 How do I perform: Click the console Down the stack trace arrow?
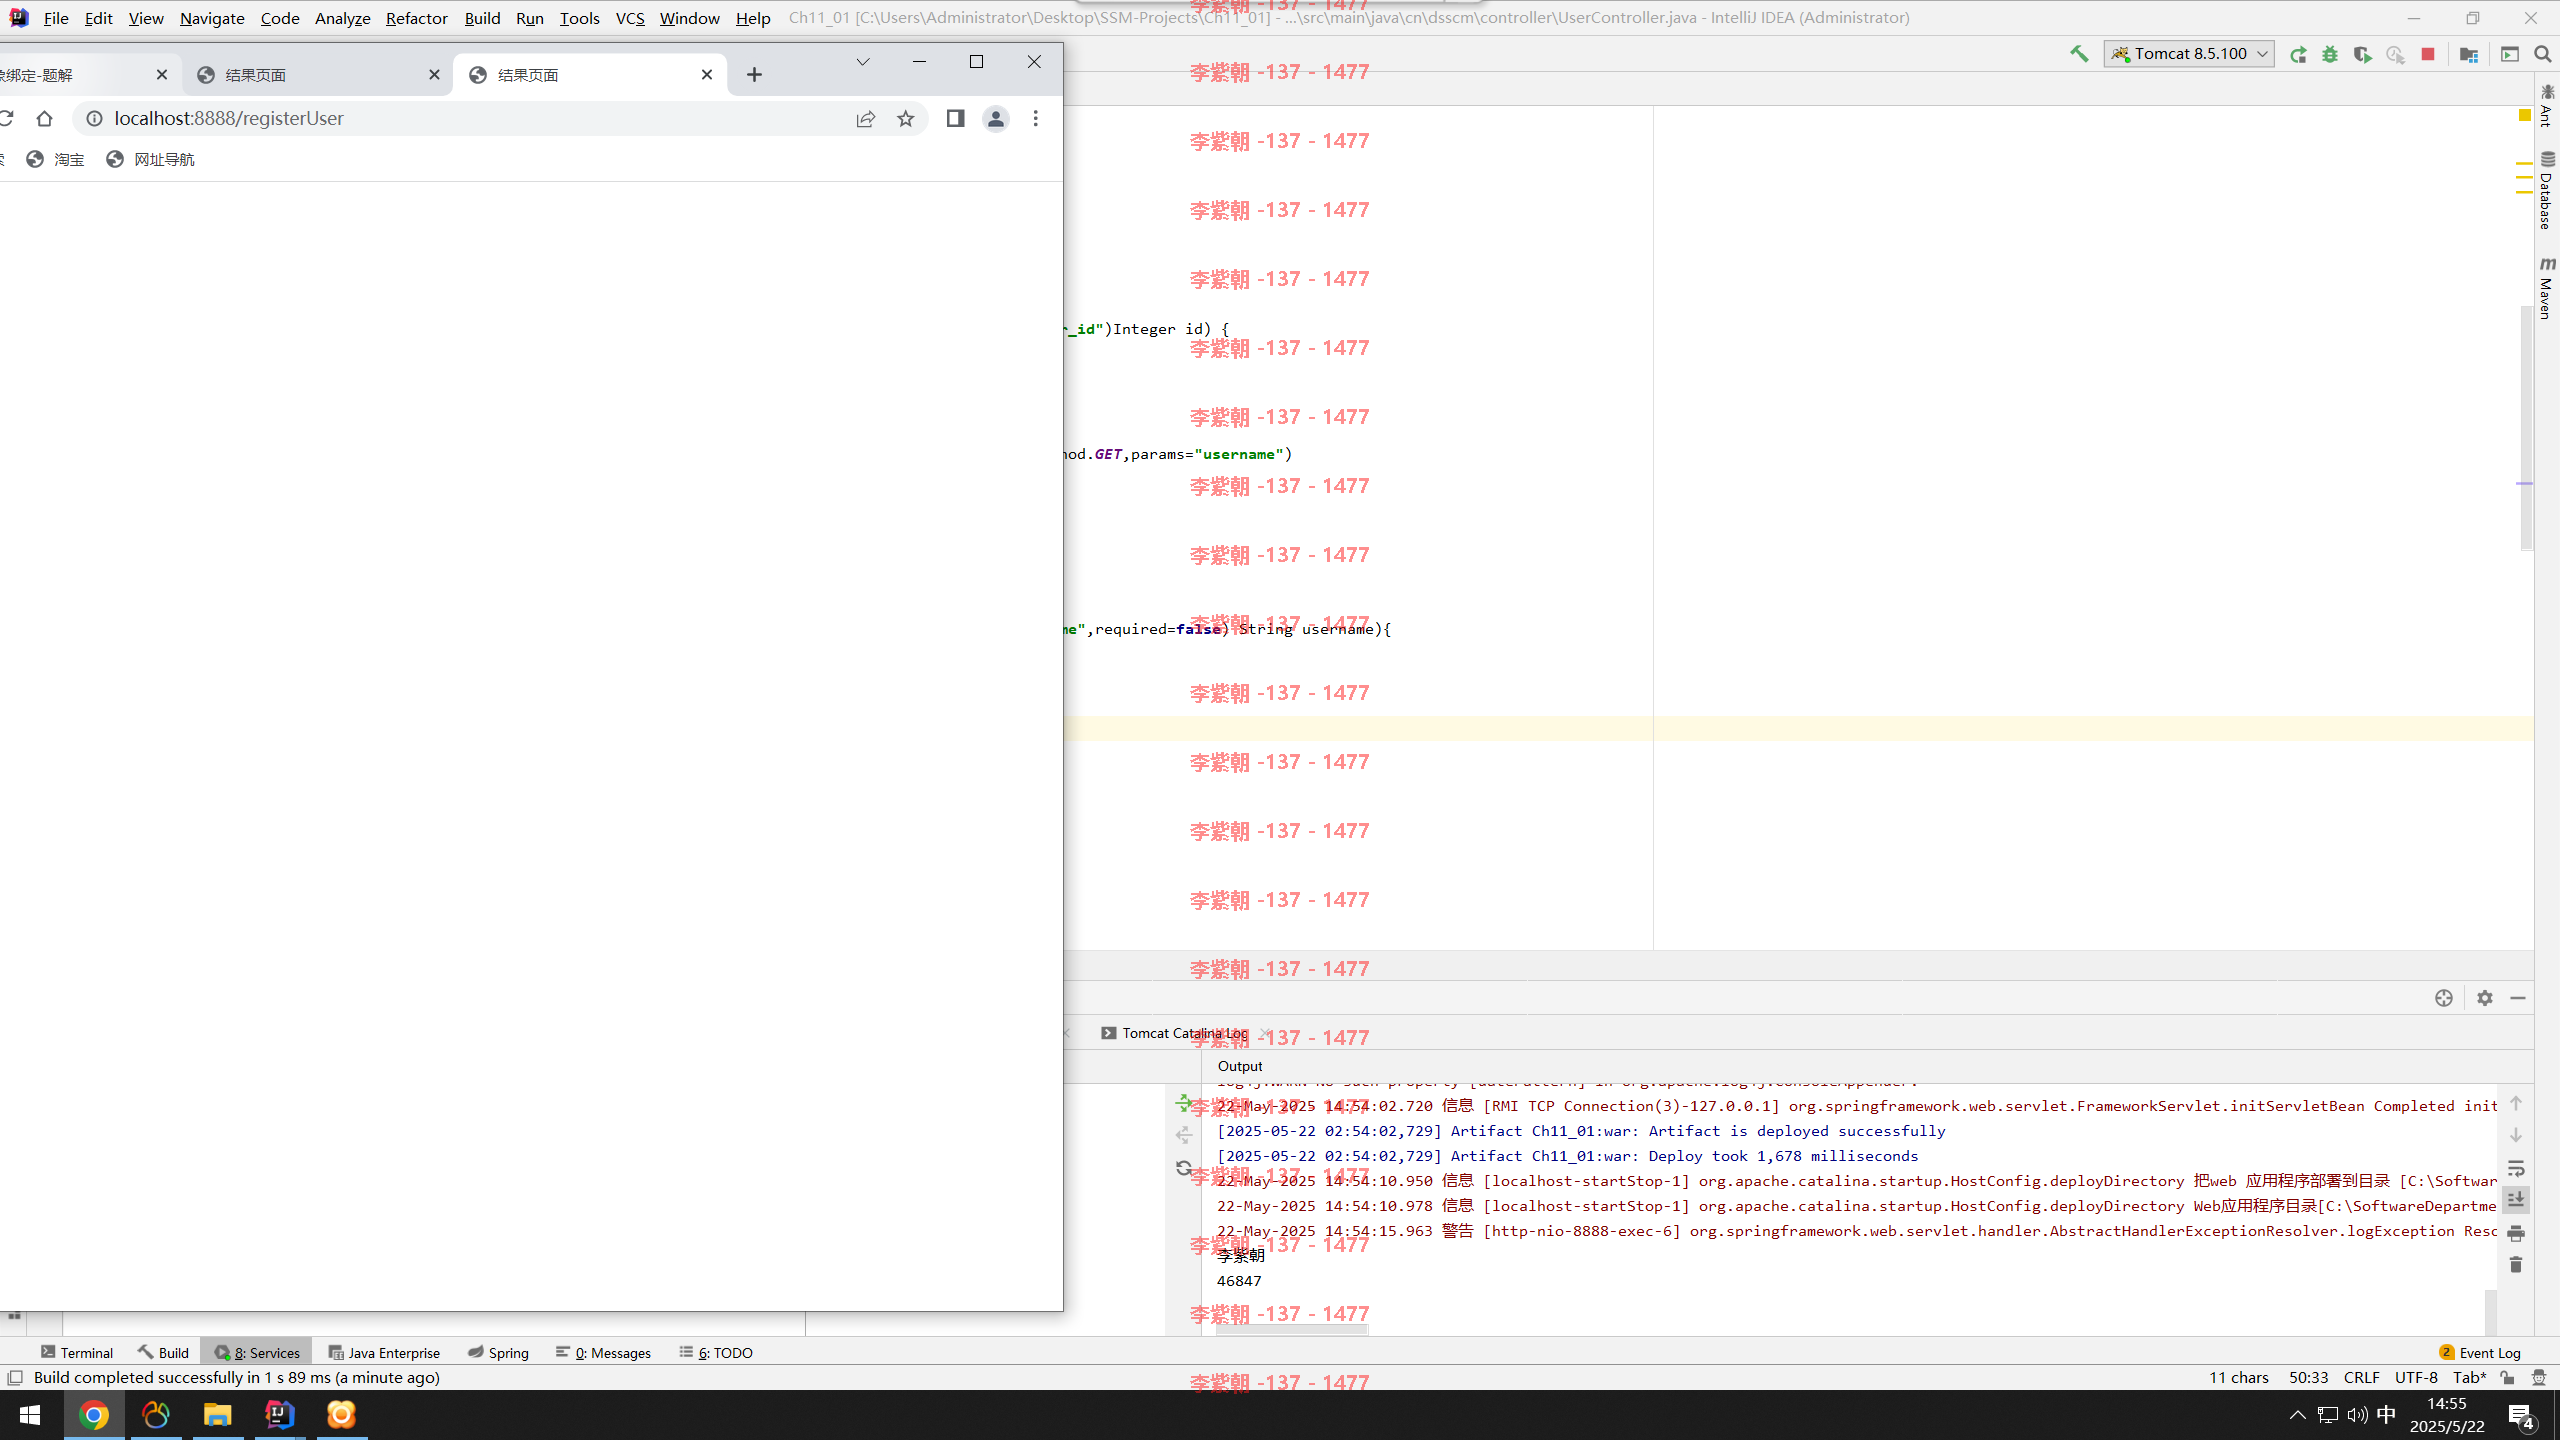2516,1135
